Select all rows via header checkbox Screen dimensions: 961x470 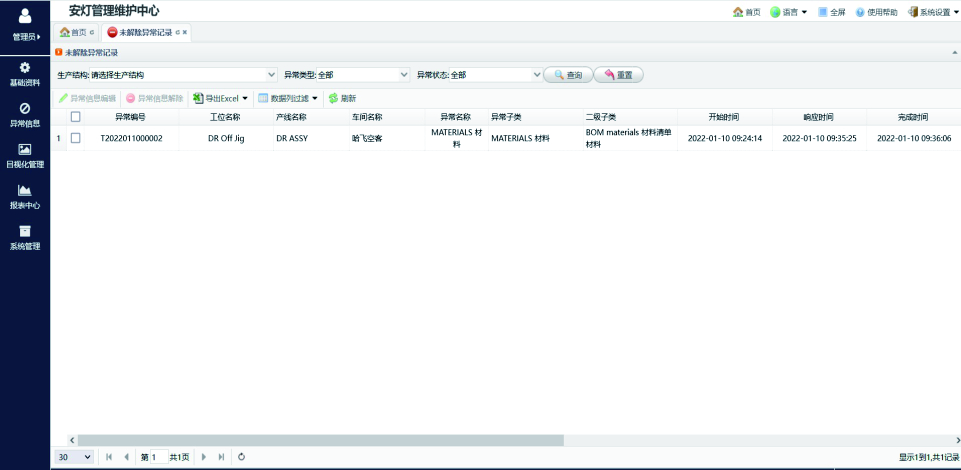click(75, 117)
